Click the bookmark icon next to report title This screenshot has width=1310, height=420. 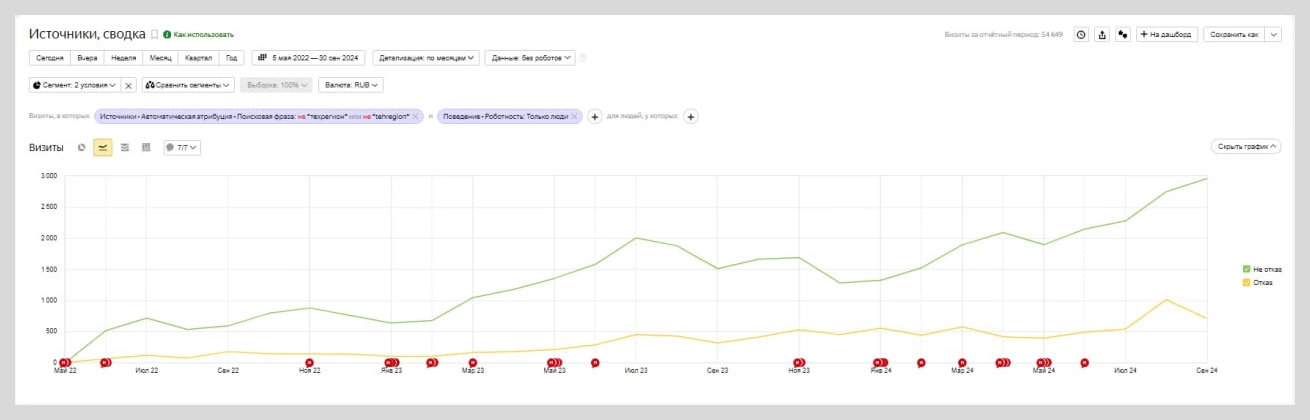[x=155, y=34]
